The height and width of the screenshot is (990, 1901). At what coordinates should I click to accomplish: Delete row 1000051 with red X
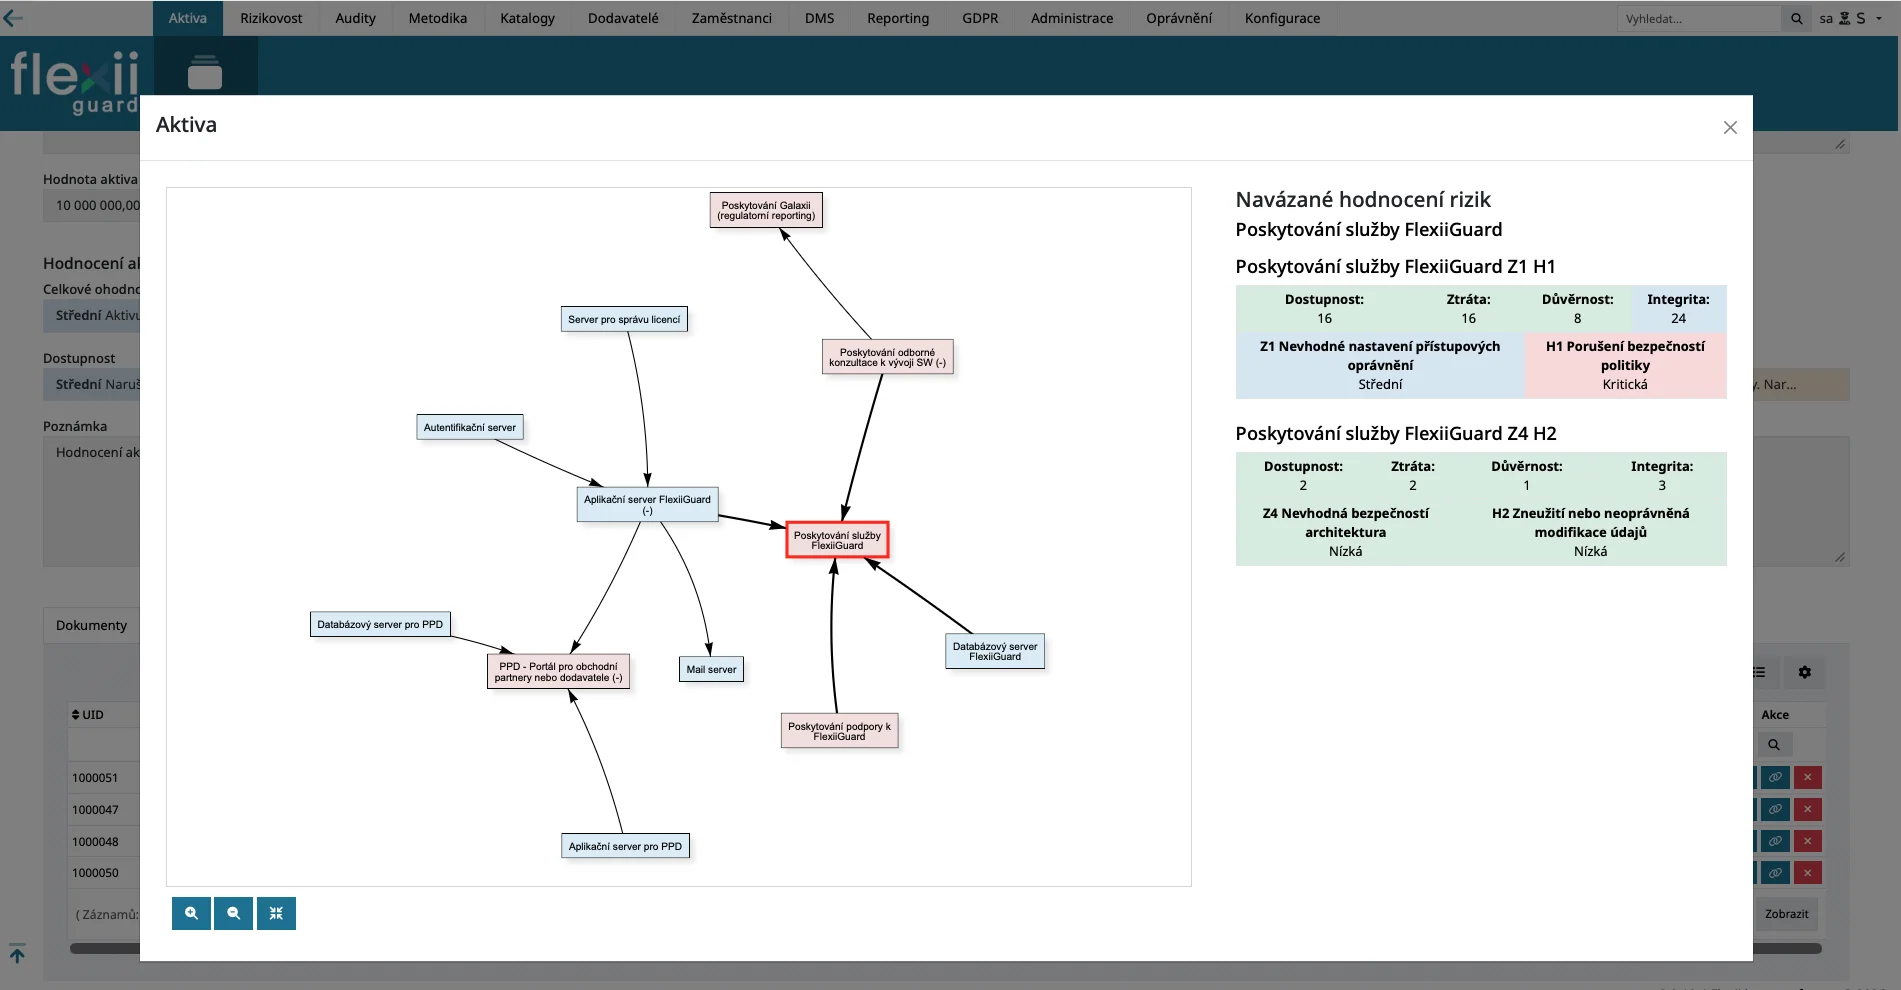[1807, 777]
